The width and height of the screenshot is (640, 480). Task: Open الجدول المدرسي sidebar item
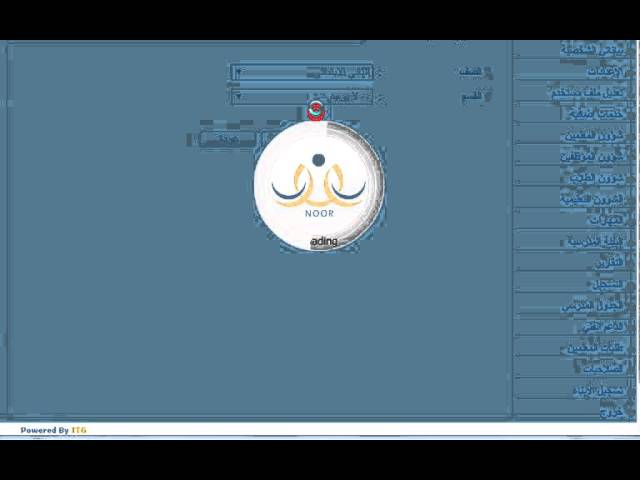tap(593, 306)
